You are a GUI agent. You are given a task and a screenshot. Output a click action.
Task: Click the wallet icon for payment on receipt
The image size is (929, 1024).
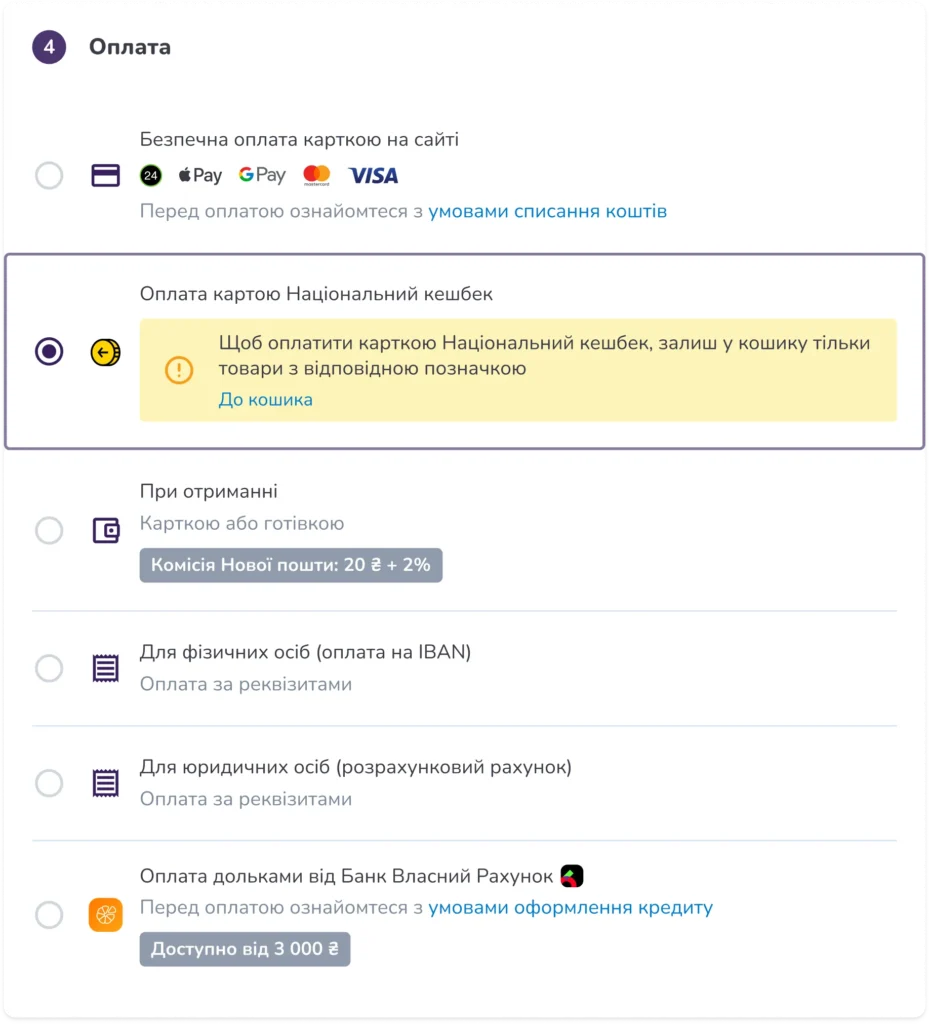pos(106,530)
